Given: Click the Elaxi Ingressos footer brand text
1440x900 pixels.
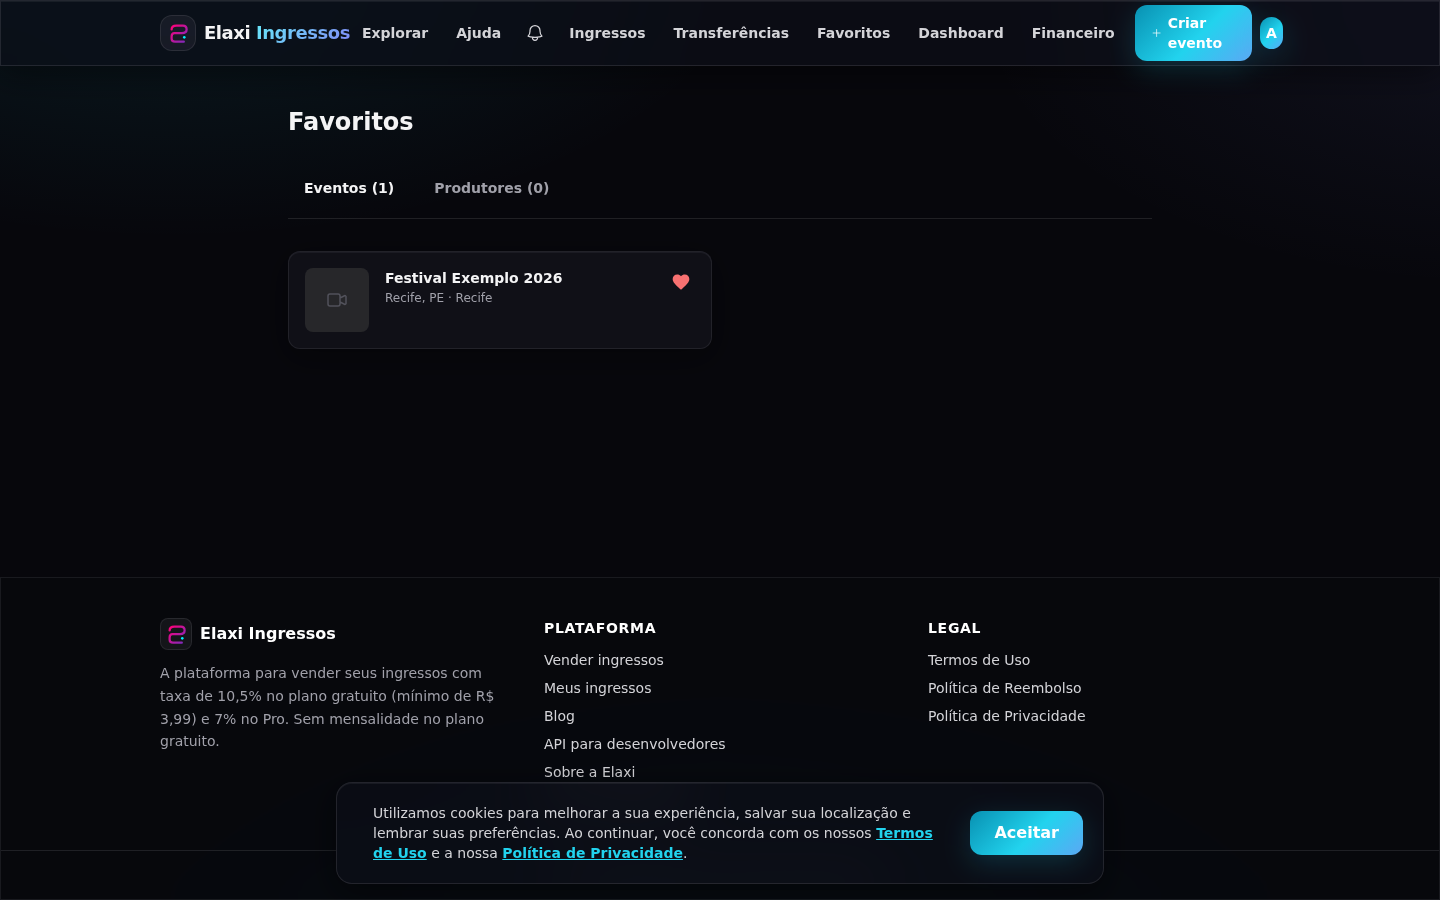Looking at the screenshot, I should (268, 634).
